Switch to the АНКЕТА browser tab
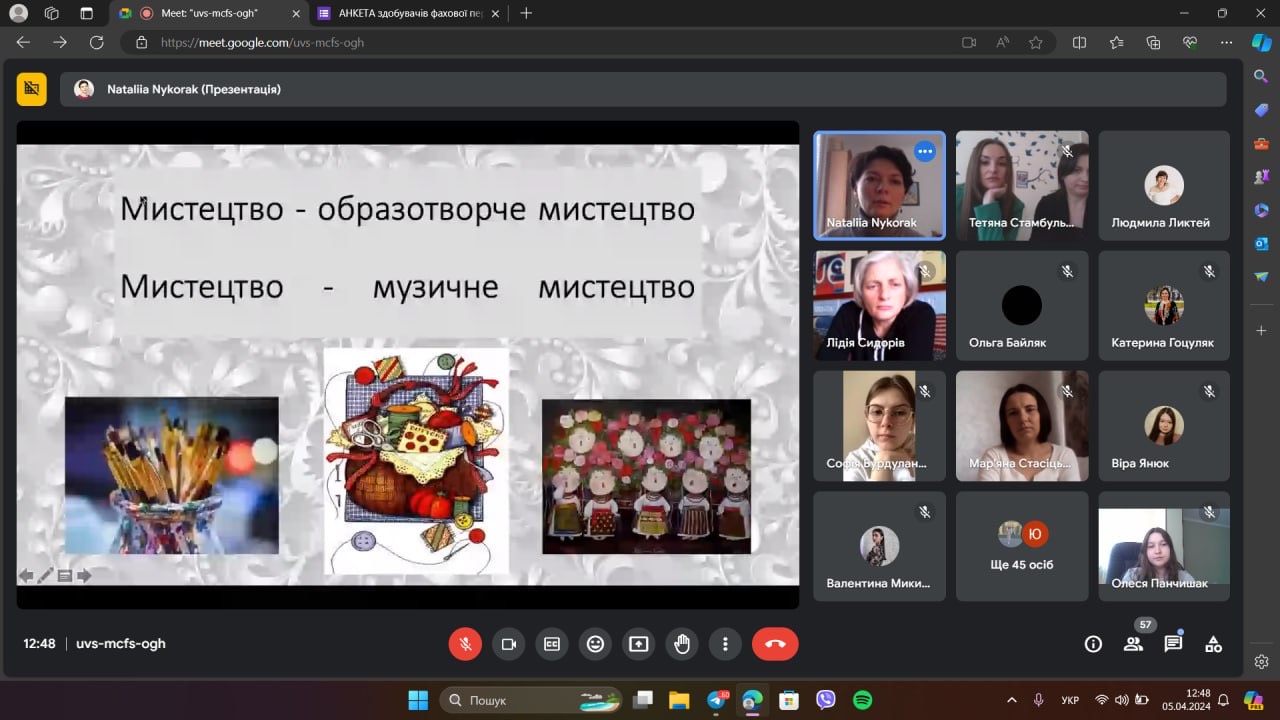Viewport: 1280px width, 720px height. tap(407, 13)
